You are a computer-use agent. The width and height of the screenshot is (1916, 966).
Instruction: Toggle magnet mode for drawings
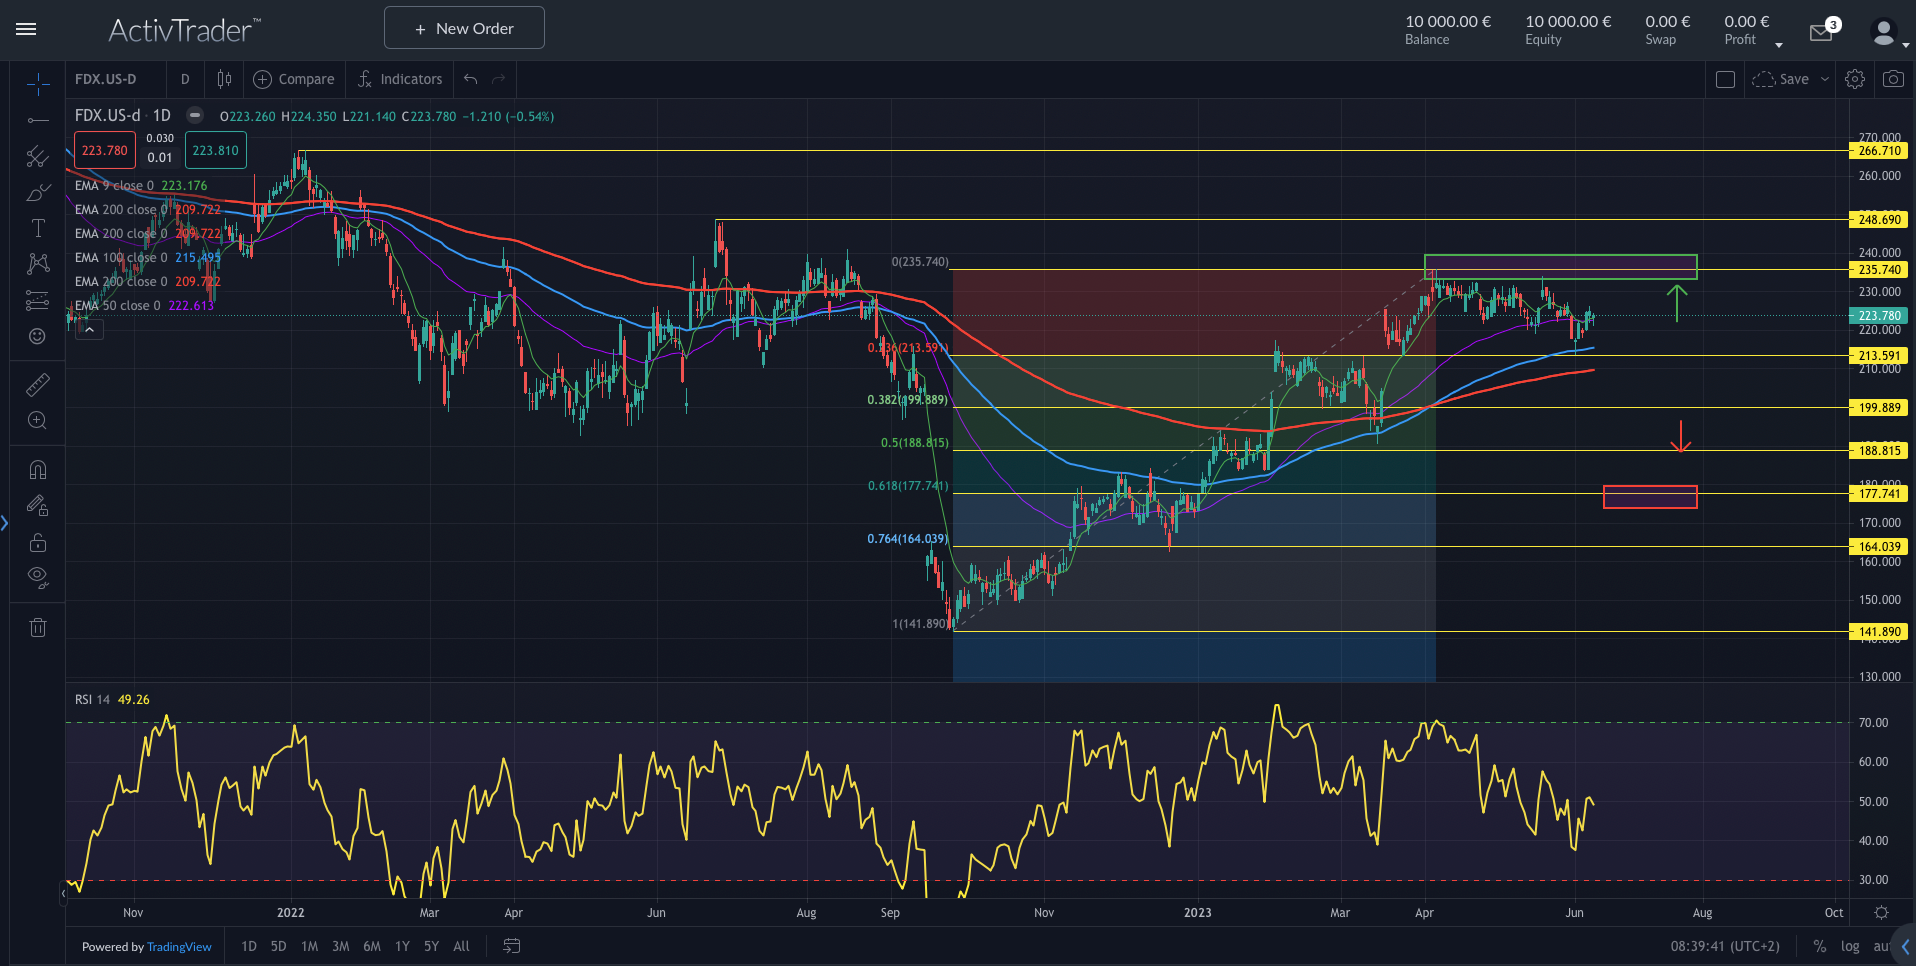coord(38,470)
